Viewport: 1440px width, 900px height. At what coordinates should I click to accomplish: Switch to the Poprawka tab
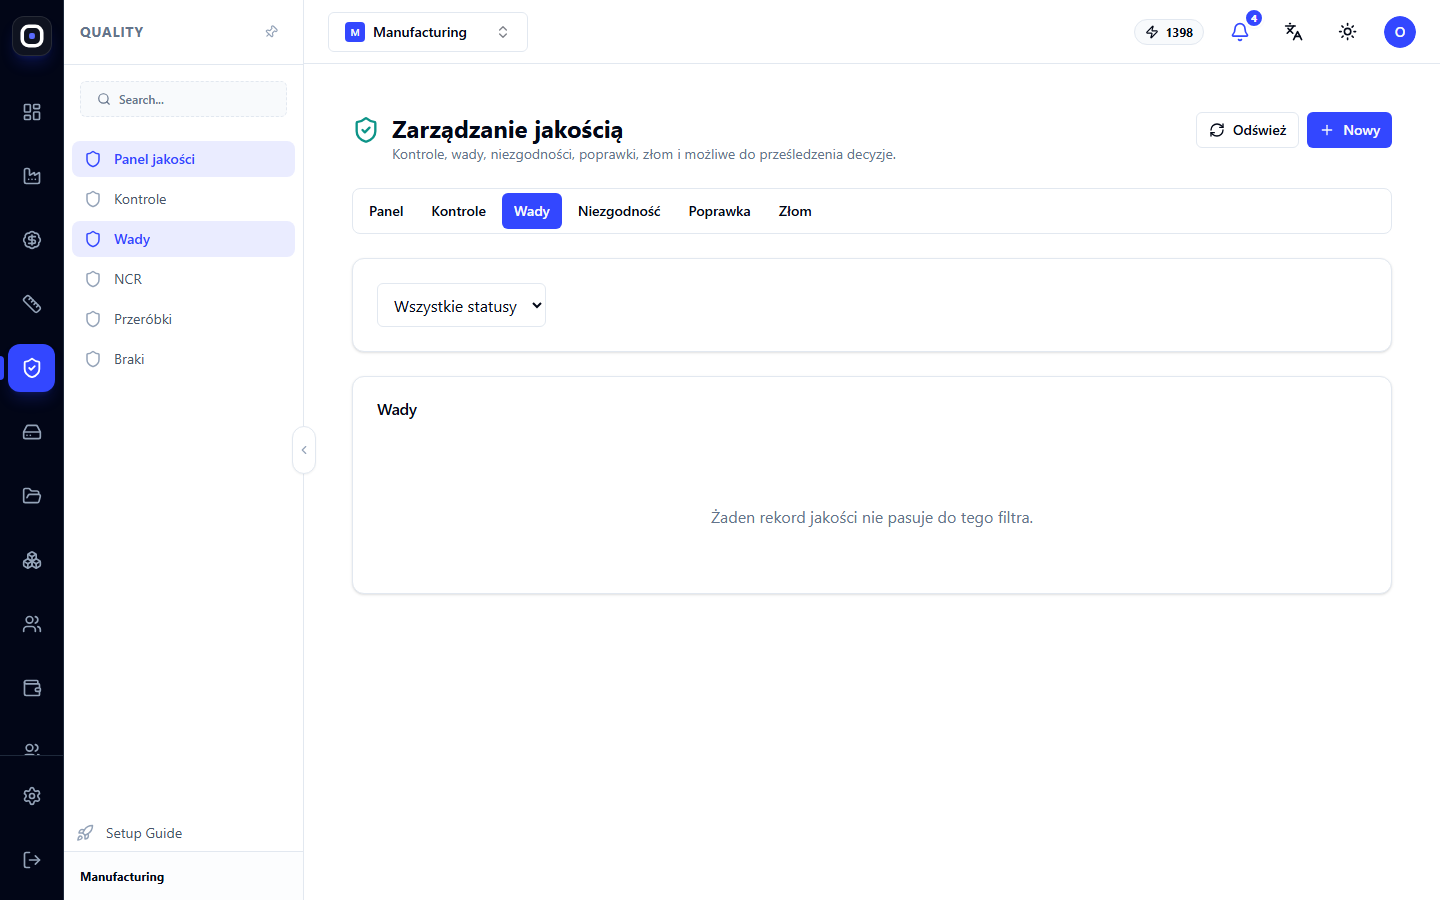(x=720, y=211)
